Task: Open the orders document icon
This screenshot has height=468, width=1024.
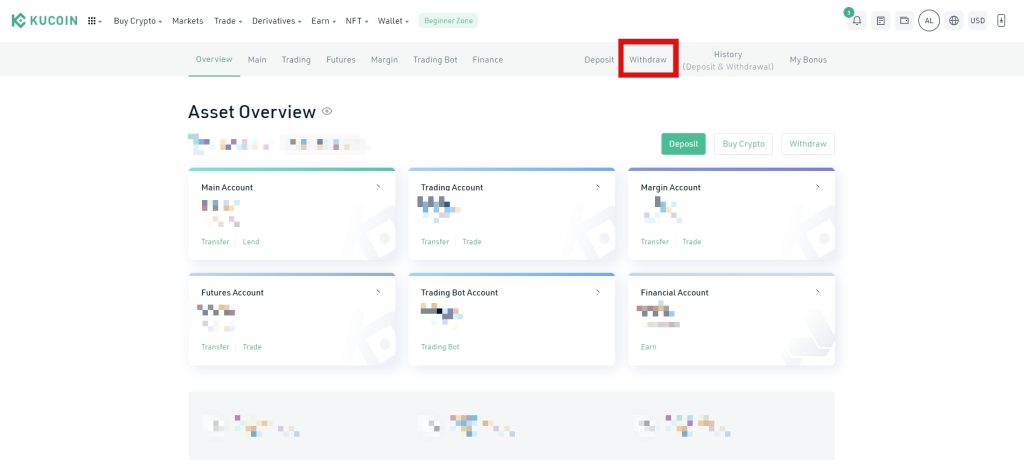Action: pos(880,21)
